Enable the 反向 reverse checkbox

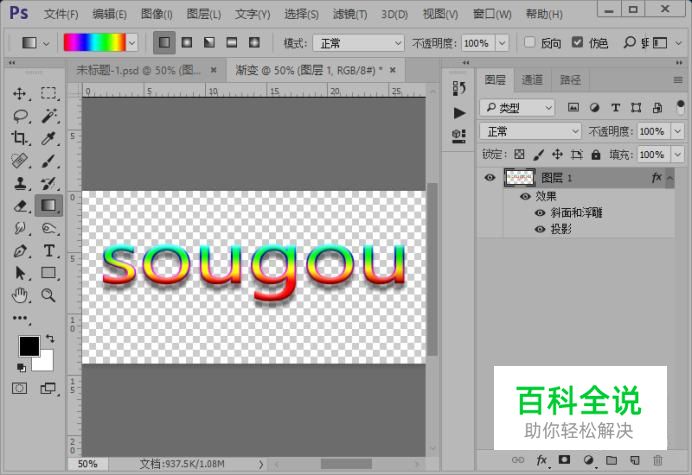[x=530, y=42]
